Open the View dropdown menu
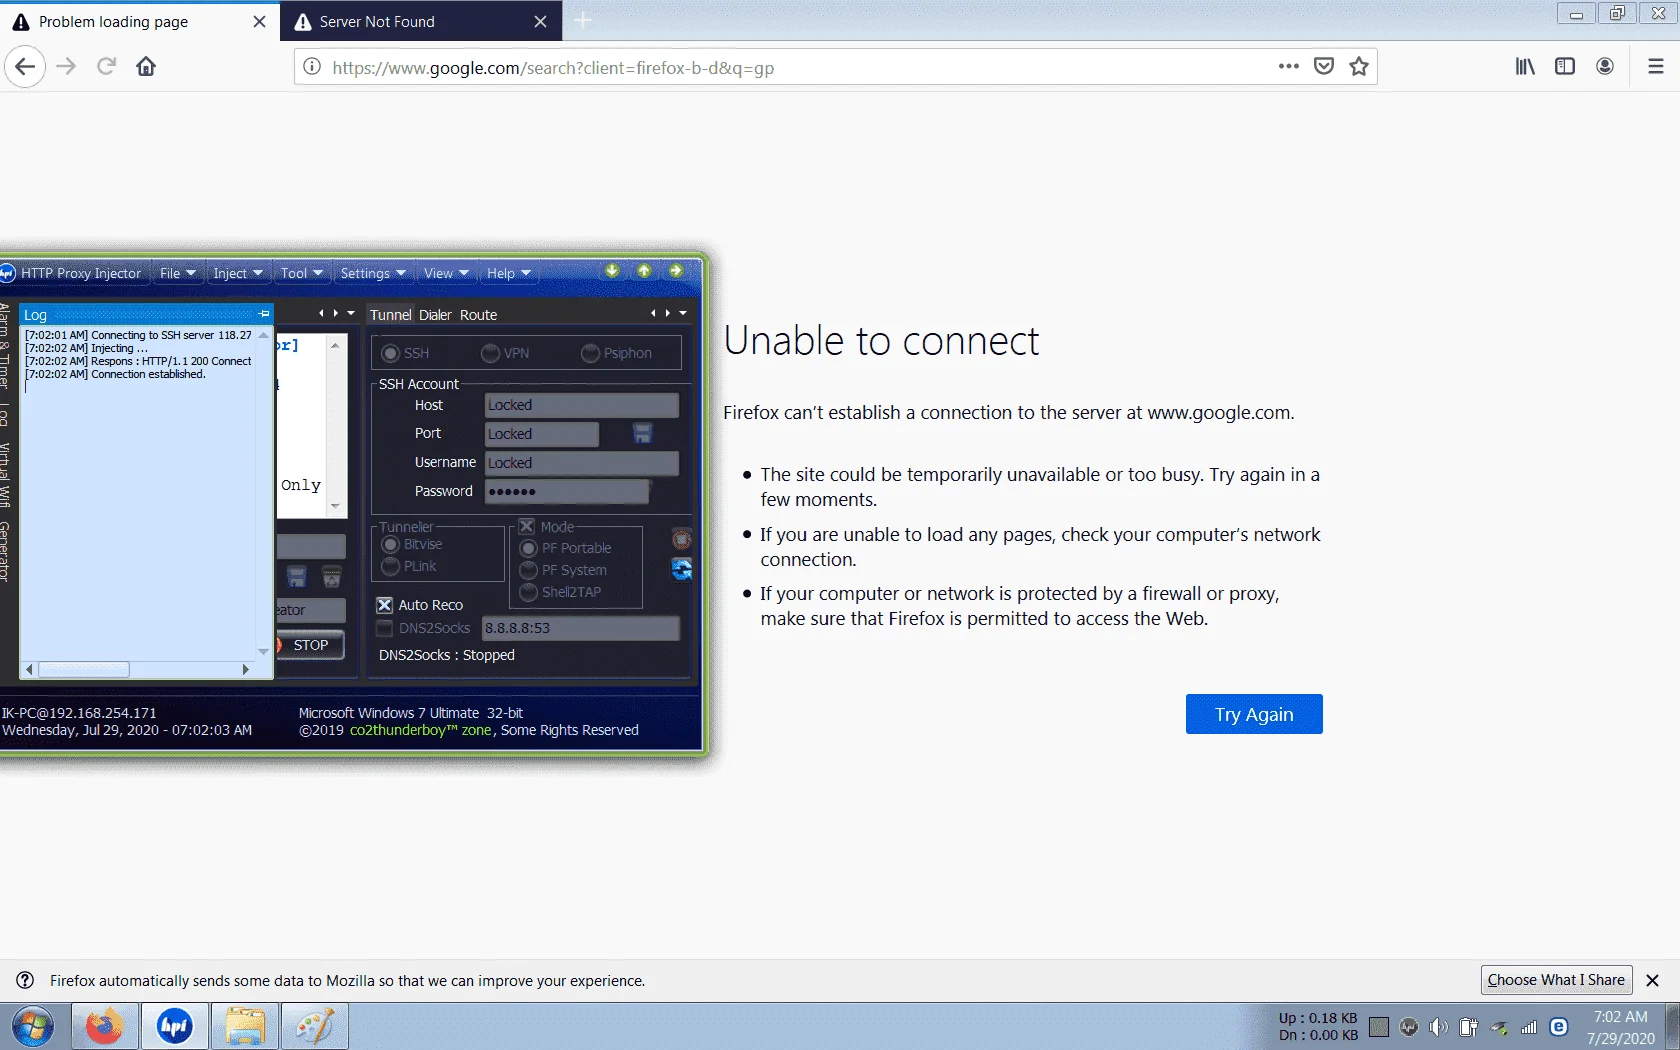Image resolution: width=1680 pixels, height=1050 pixels. [445, 273]
